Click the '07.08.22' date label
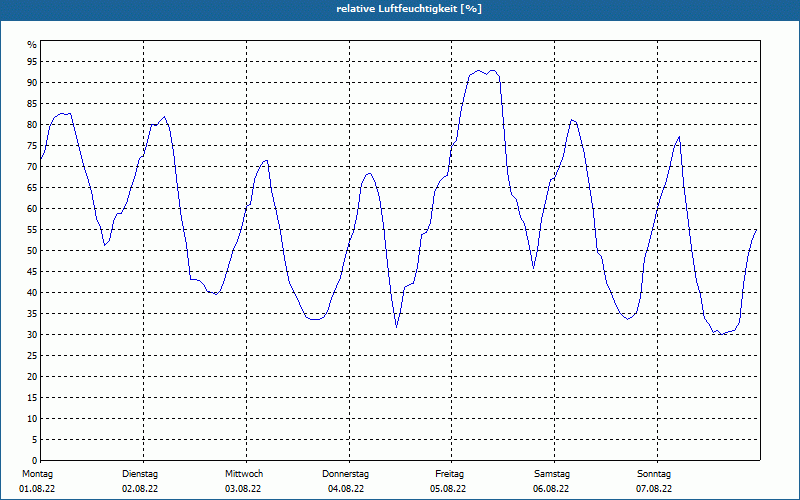This screenshot has width=800, height=500. pyautogui.click(x=654, y=489)
